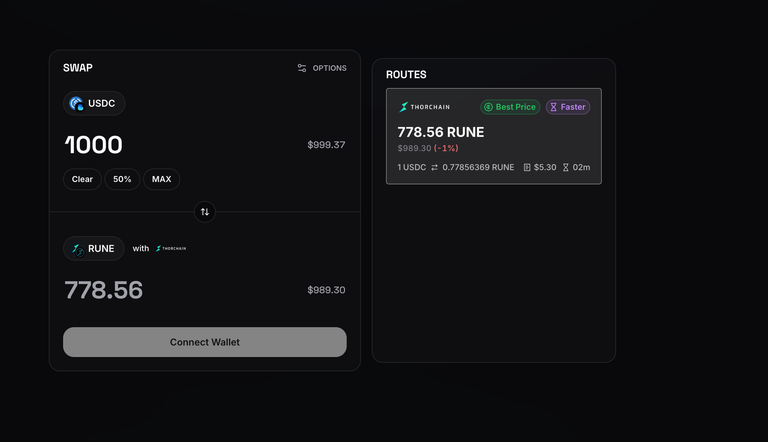Set amount to 50%

pos(122,179)
